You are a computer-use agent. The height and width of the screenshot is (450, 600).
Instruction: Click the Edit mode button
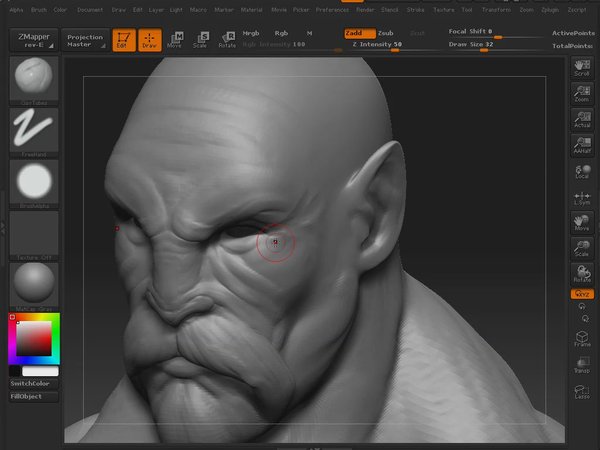(122, 40)
